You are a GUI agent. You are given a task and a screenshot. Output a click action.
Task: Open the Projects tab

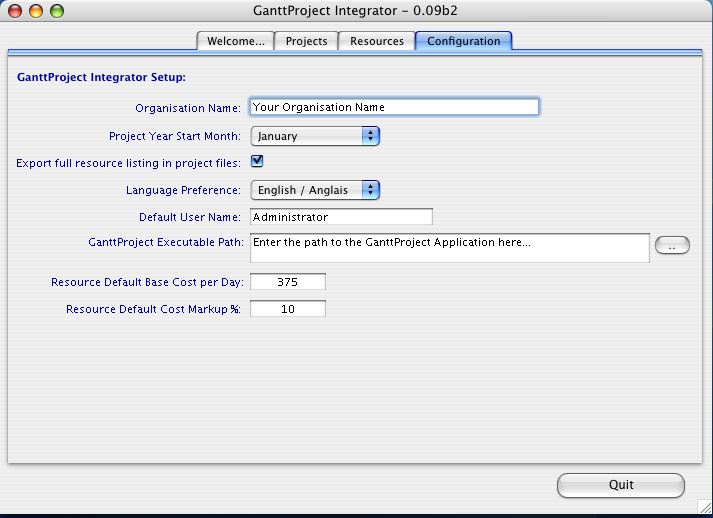(x=306, y=41)
